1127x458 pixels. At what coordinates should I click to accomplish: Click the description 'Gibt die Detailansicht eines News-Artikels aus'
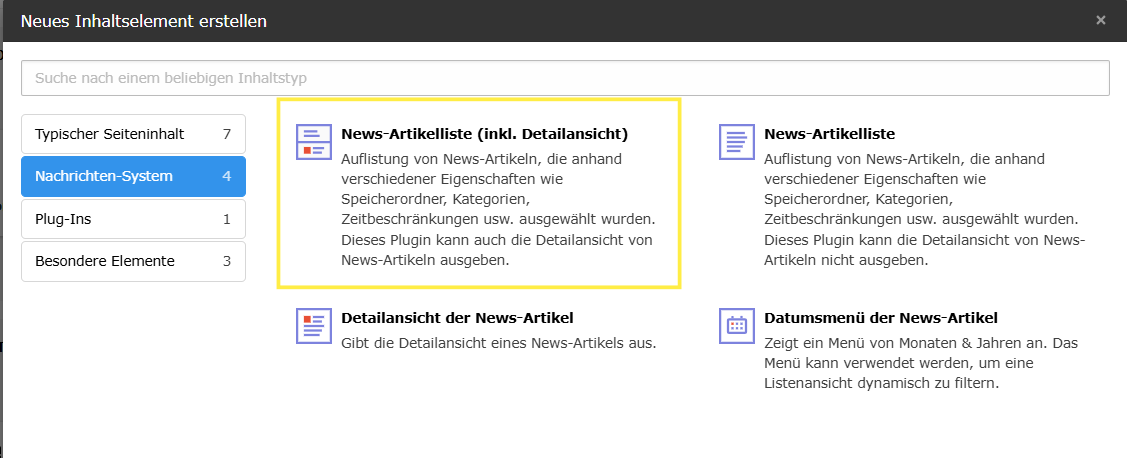[498, 343]
